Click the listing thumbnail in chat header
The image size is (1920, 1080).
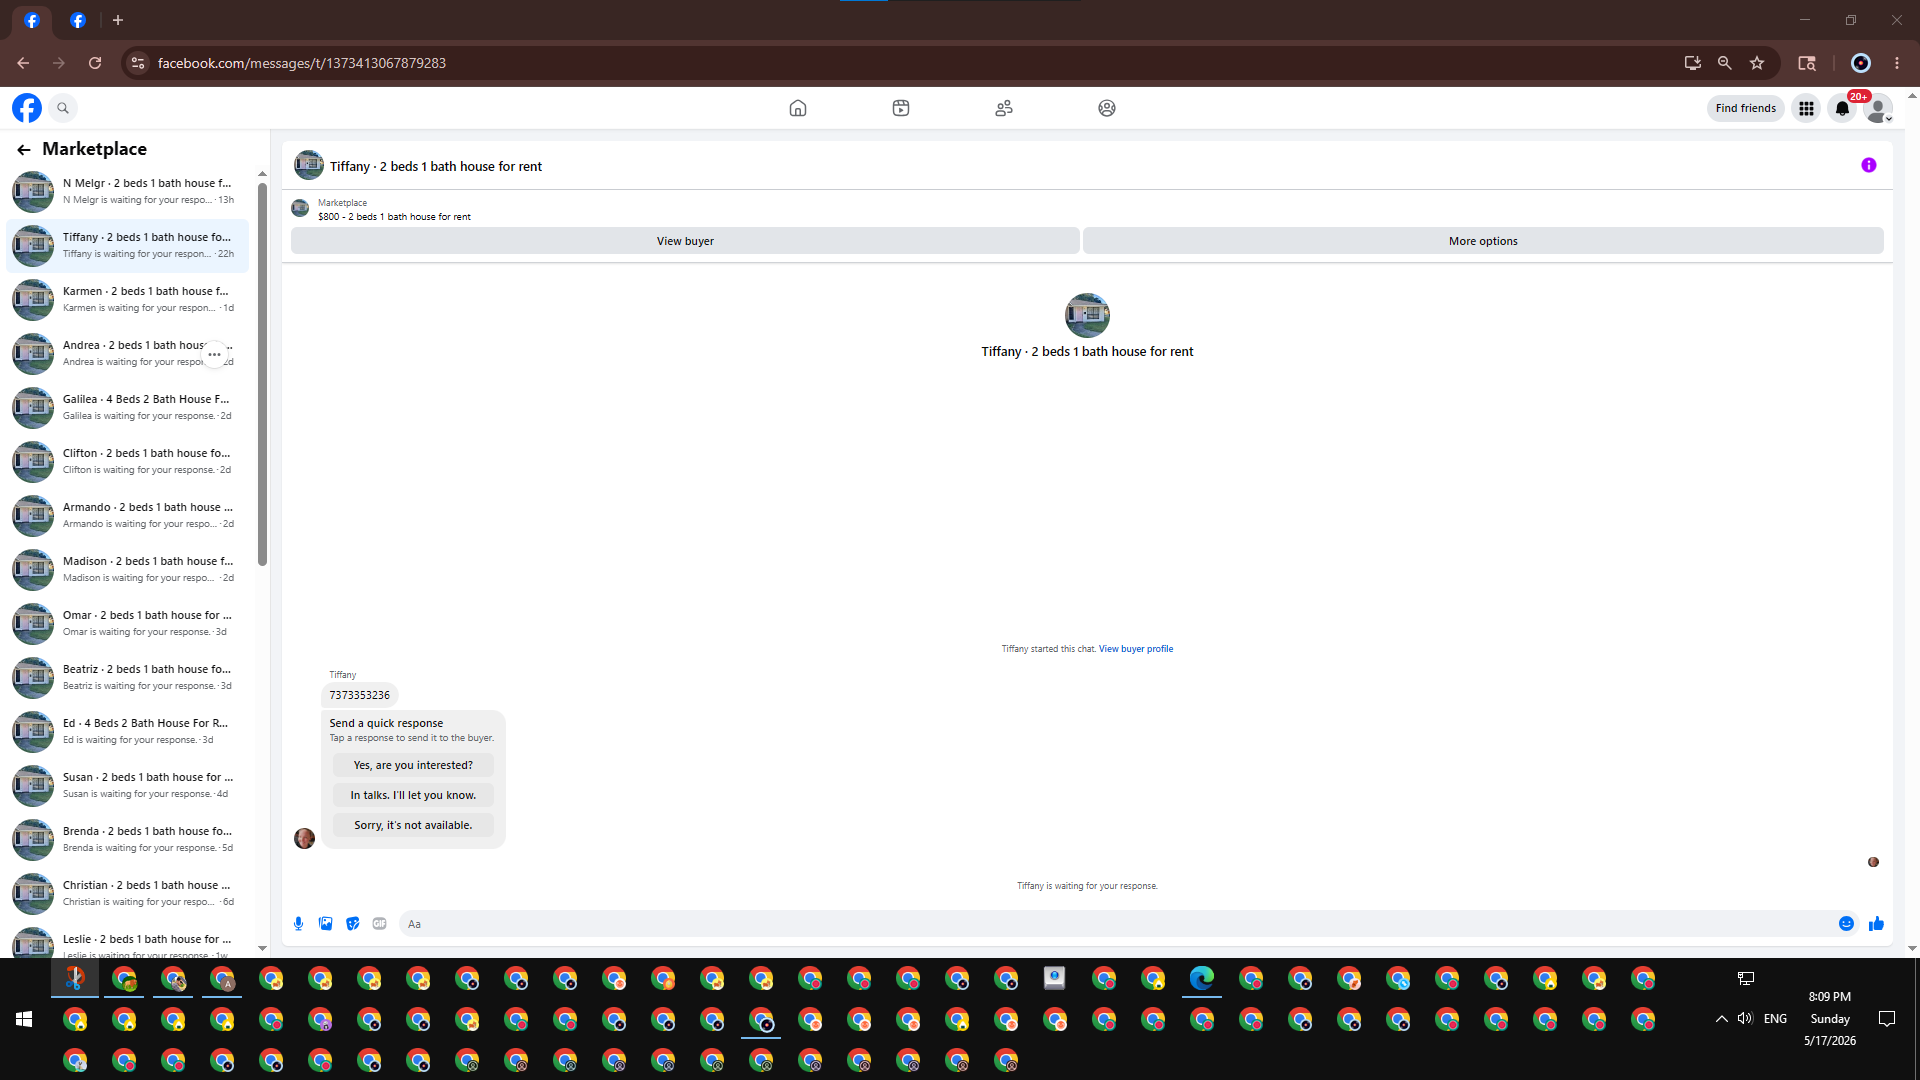(309, 165)
